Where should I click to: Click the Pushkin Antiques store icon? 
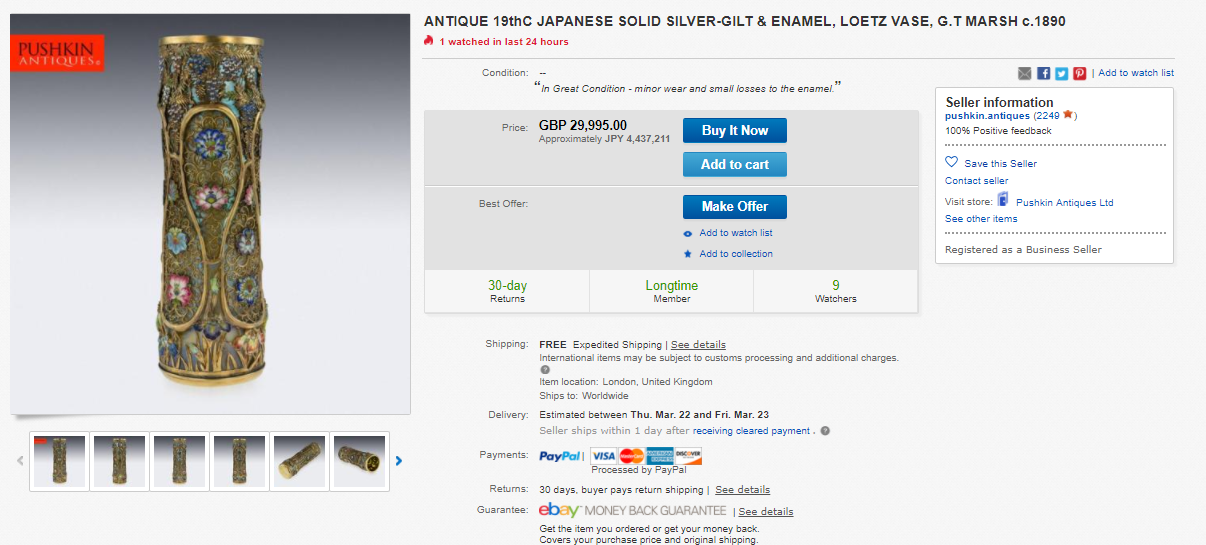[x=1003, y=201]
